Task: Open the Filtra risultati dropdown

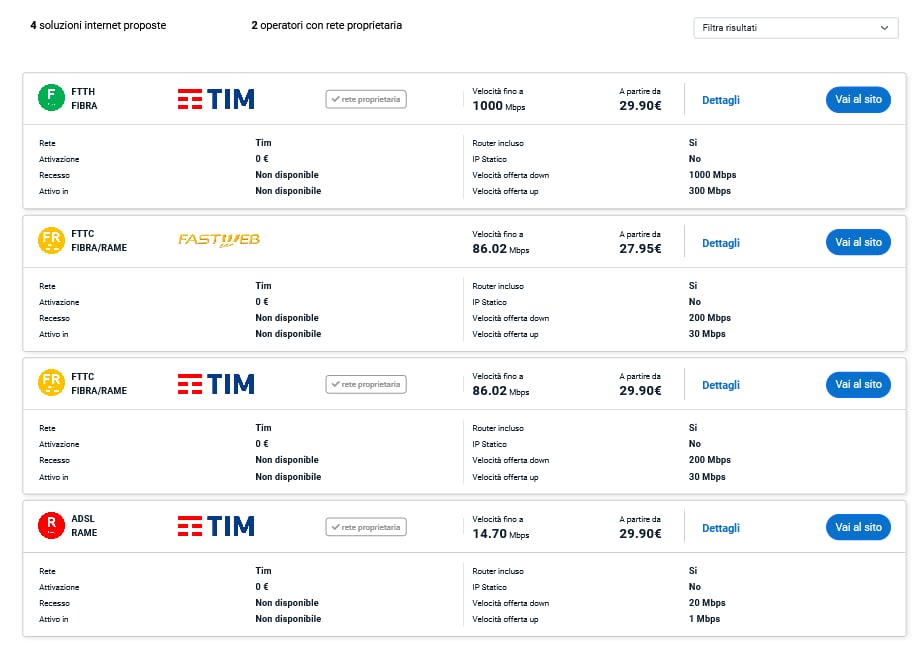Action: [795, 28]
